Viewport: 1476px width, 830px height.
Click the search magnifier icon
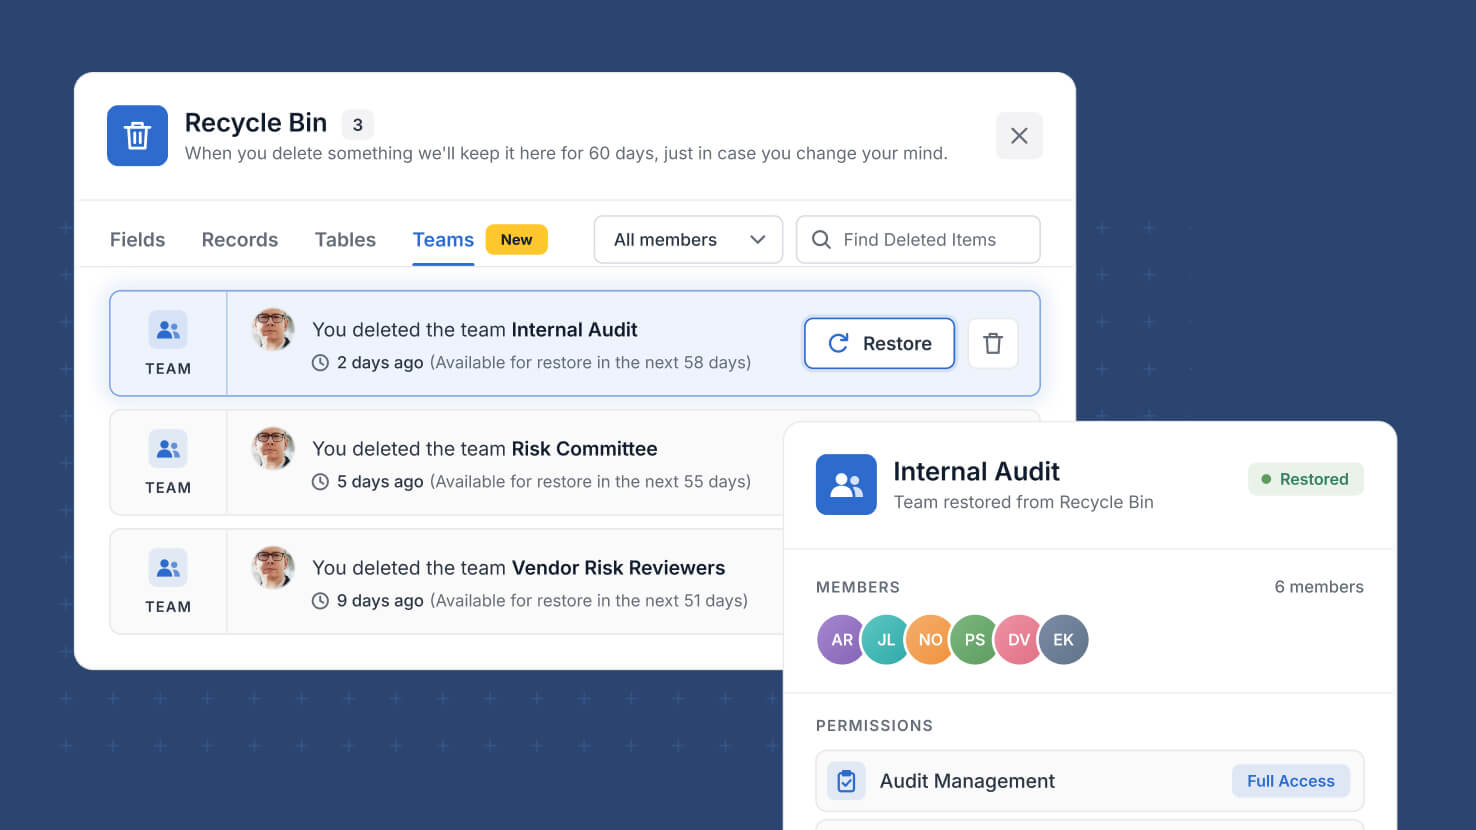[x=821, y=240]
